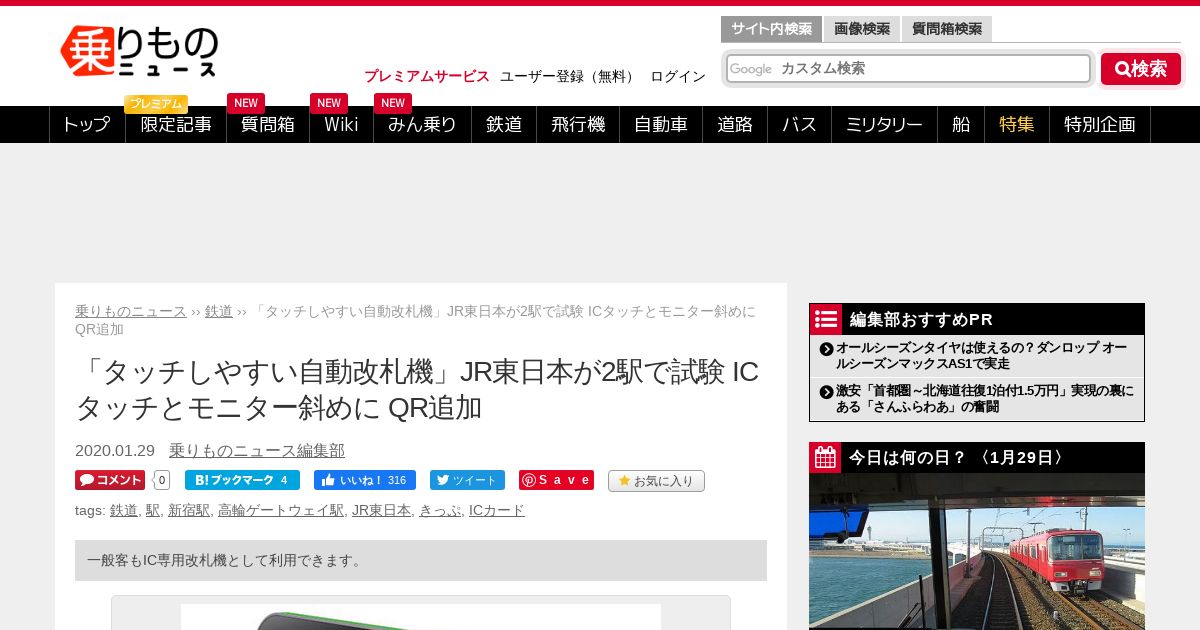Click the 乗りものニュース breadcrumb link
This screenshot has height=630, width=1200.
pos(131,311)
